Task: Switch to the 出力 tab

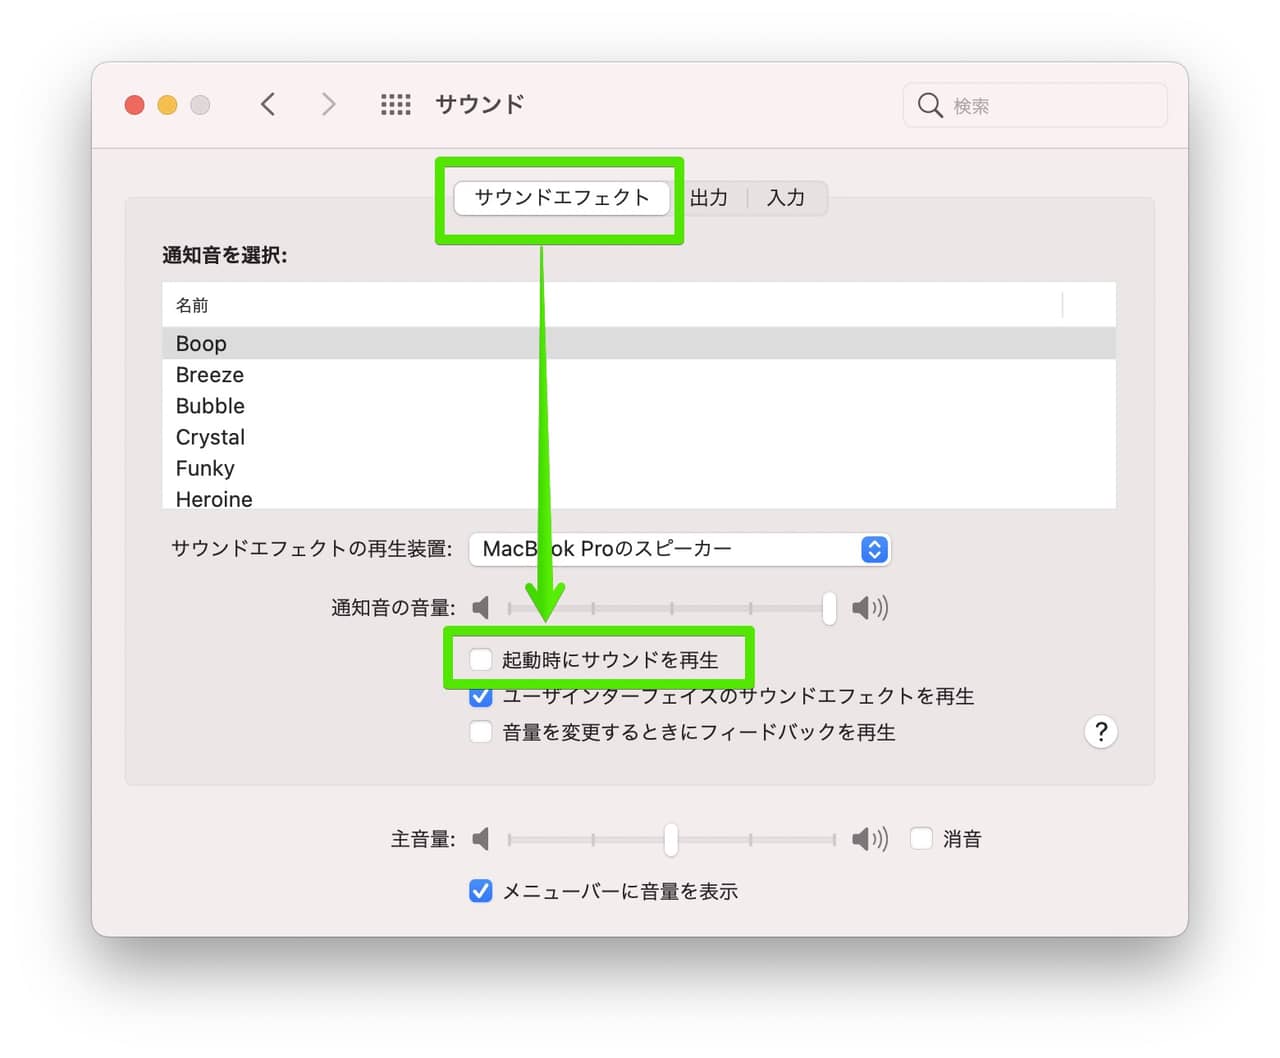Action: coord(709,198)
